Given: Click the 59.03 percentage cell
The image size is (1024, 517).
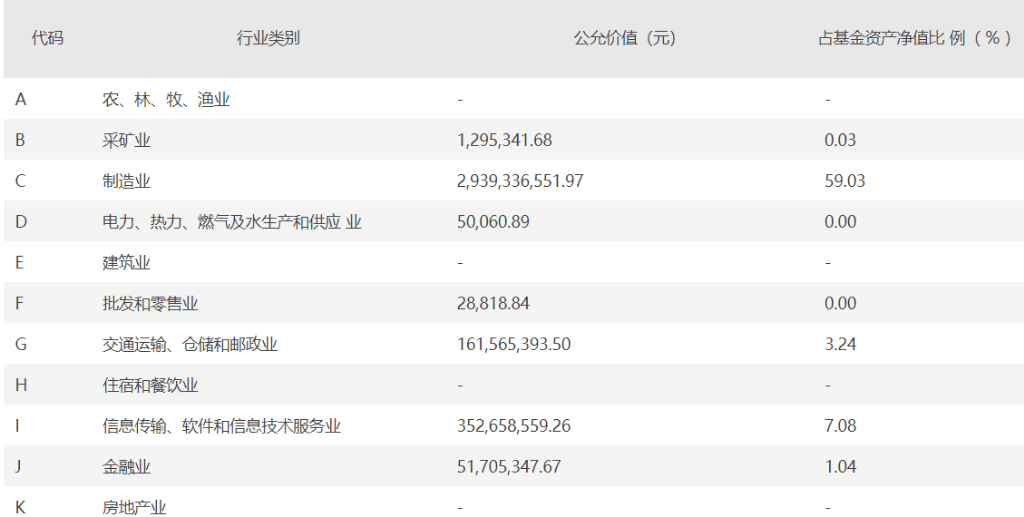Looking at the screenshot, I should click(x=845, y=181).
